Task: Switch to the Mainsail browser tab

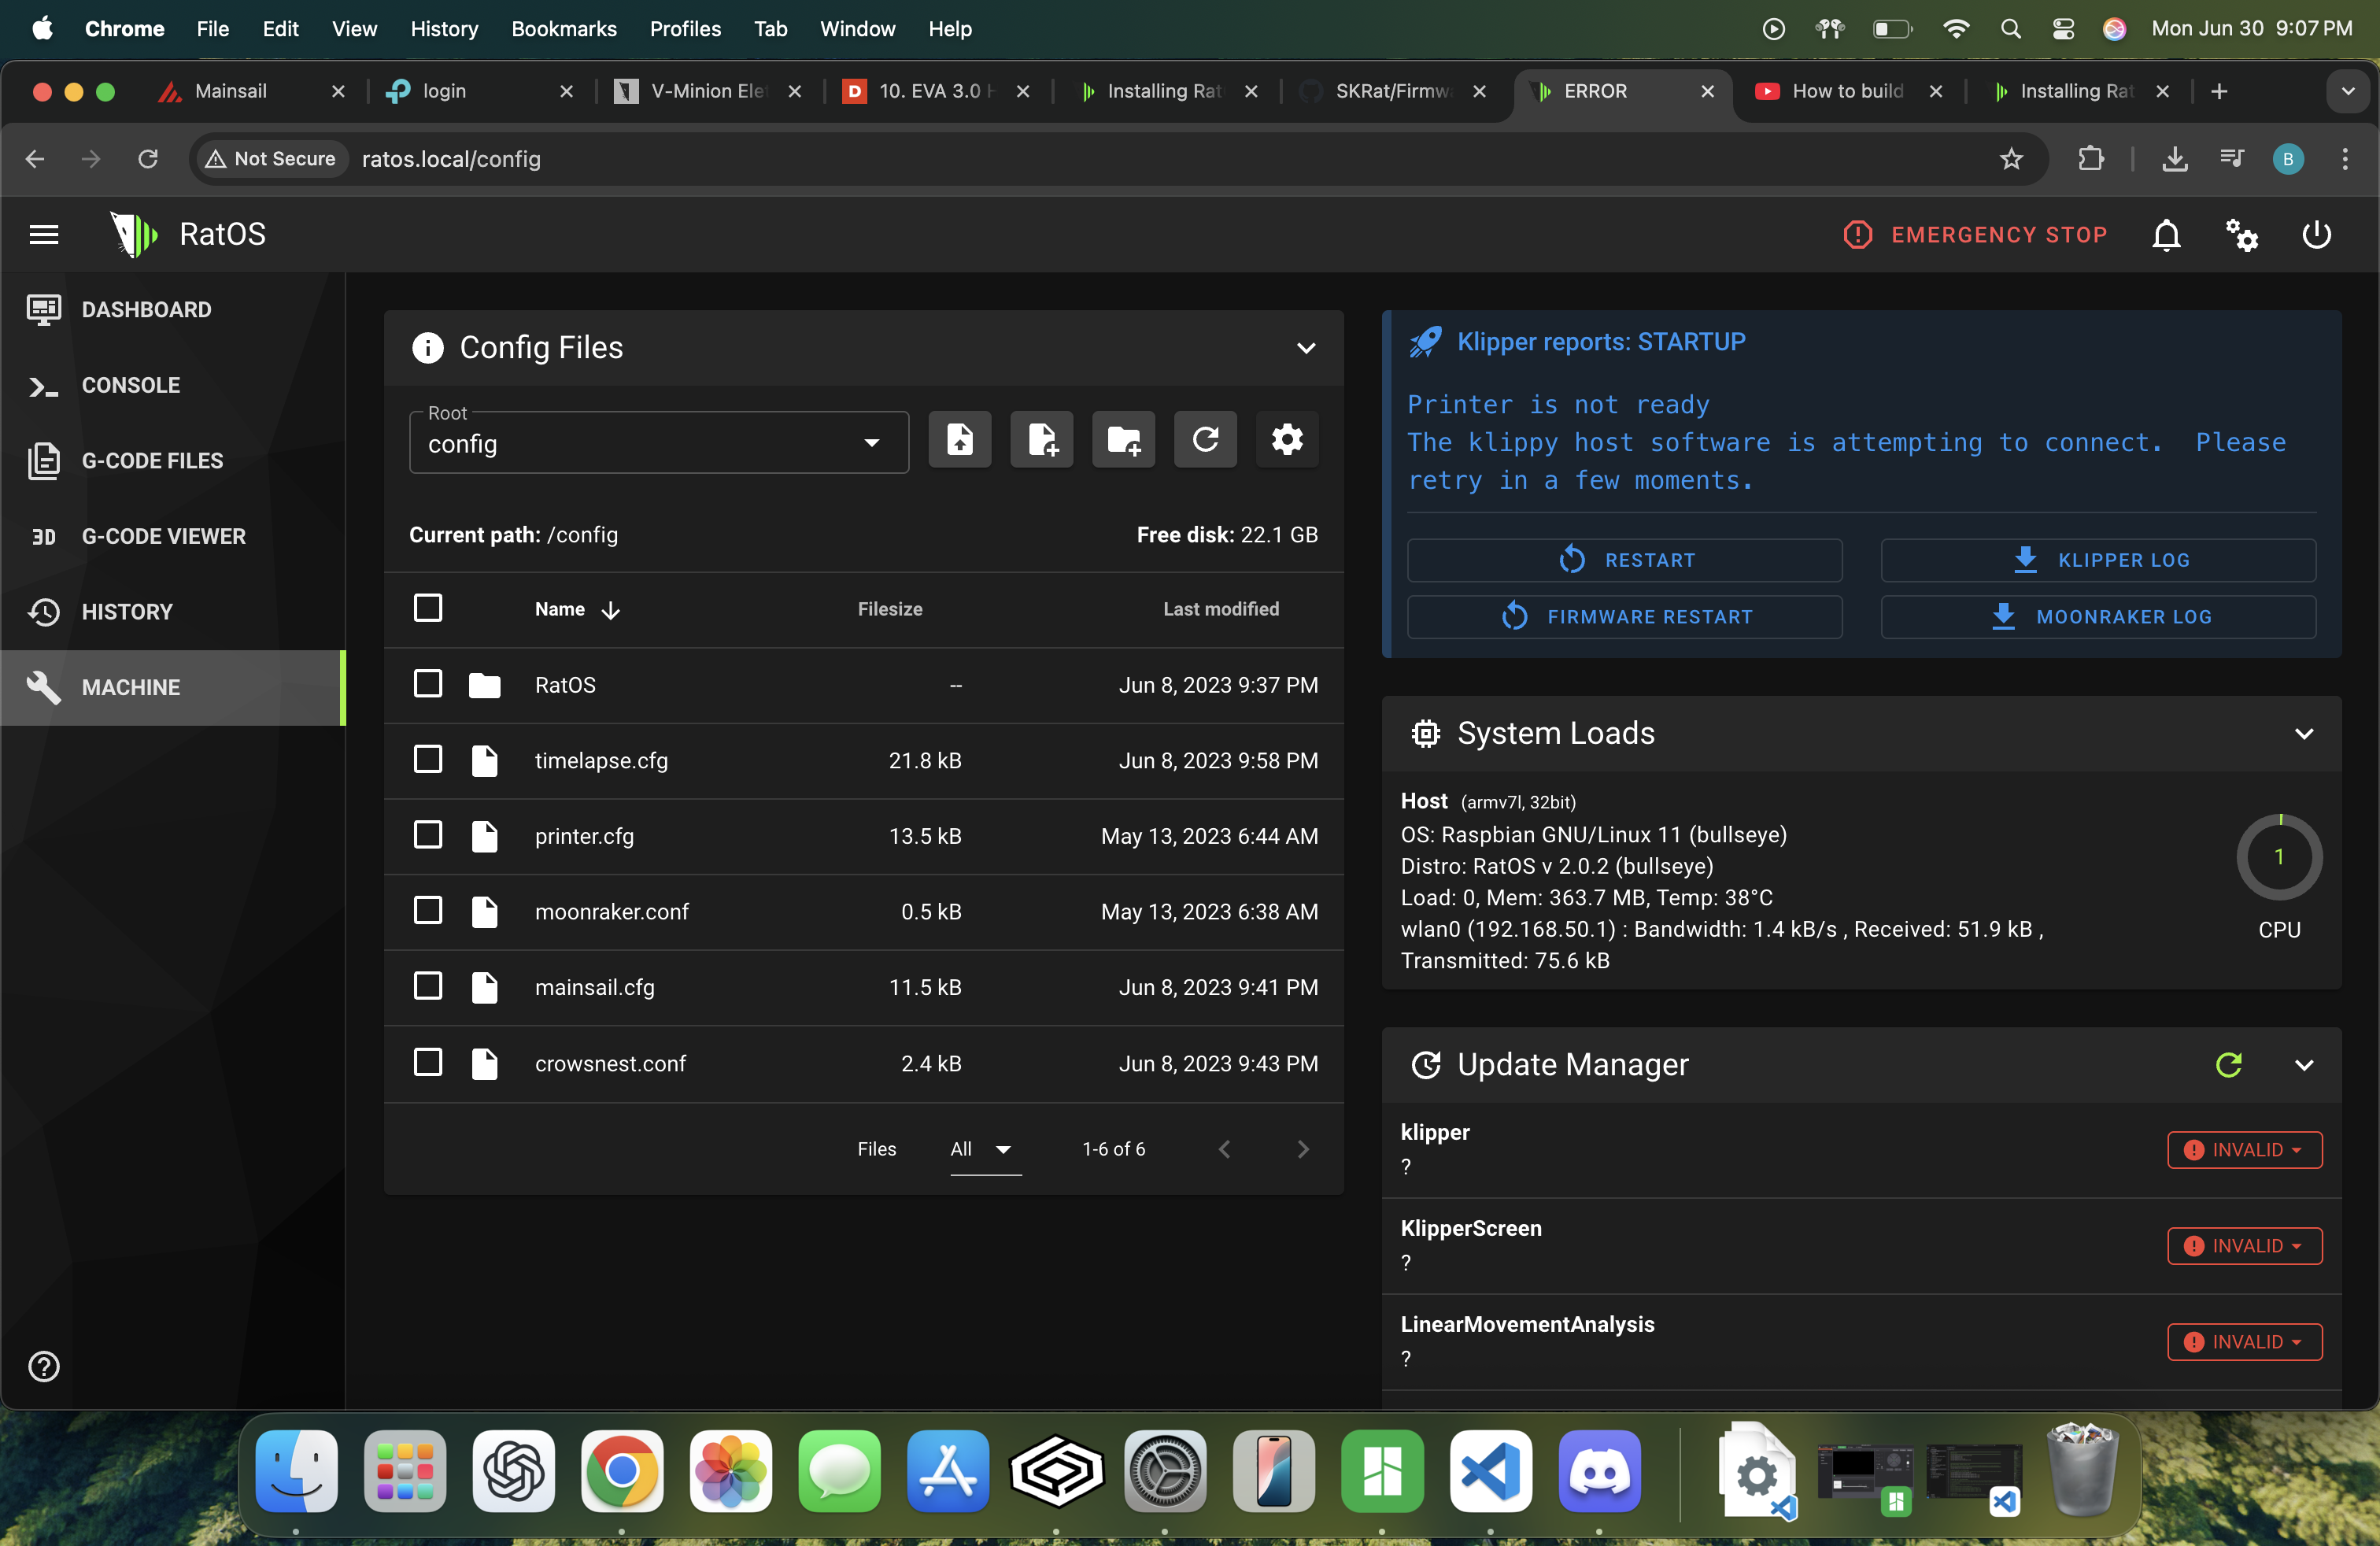Action: point(250,91)
